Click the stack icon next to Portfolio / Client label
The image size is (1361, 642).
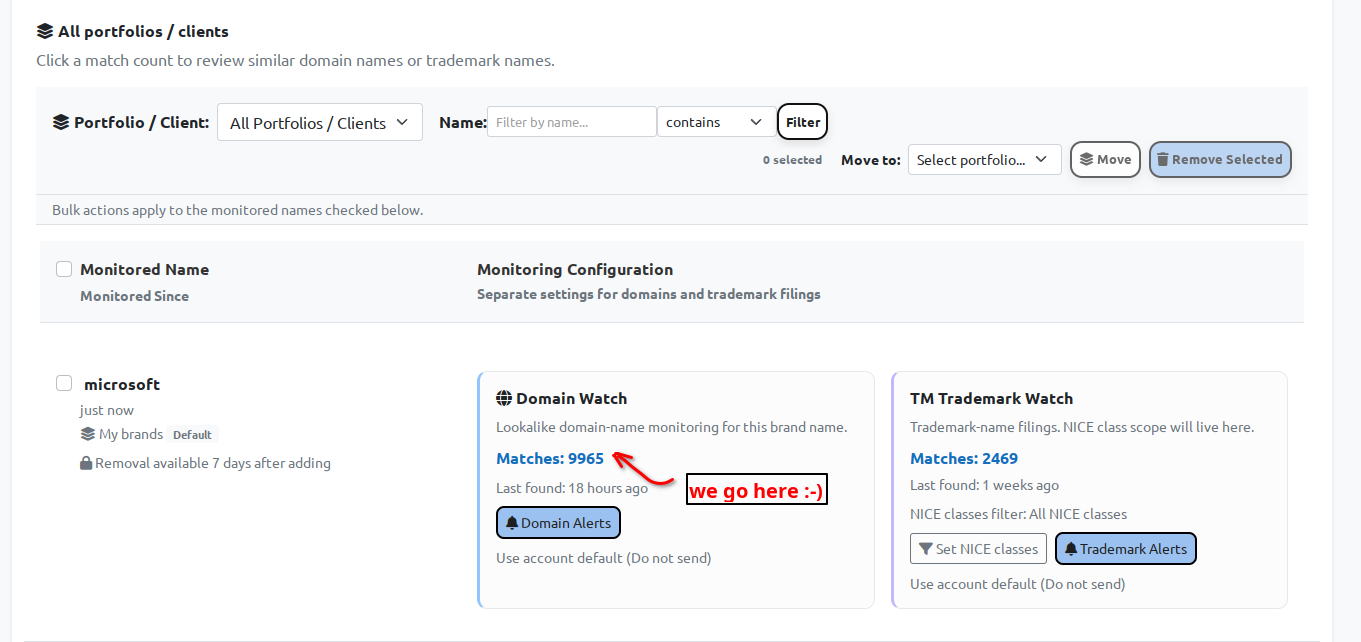(61, 122)
